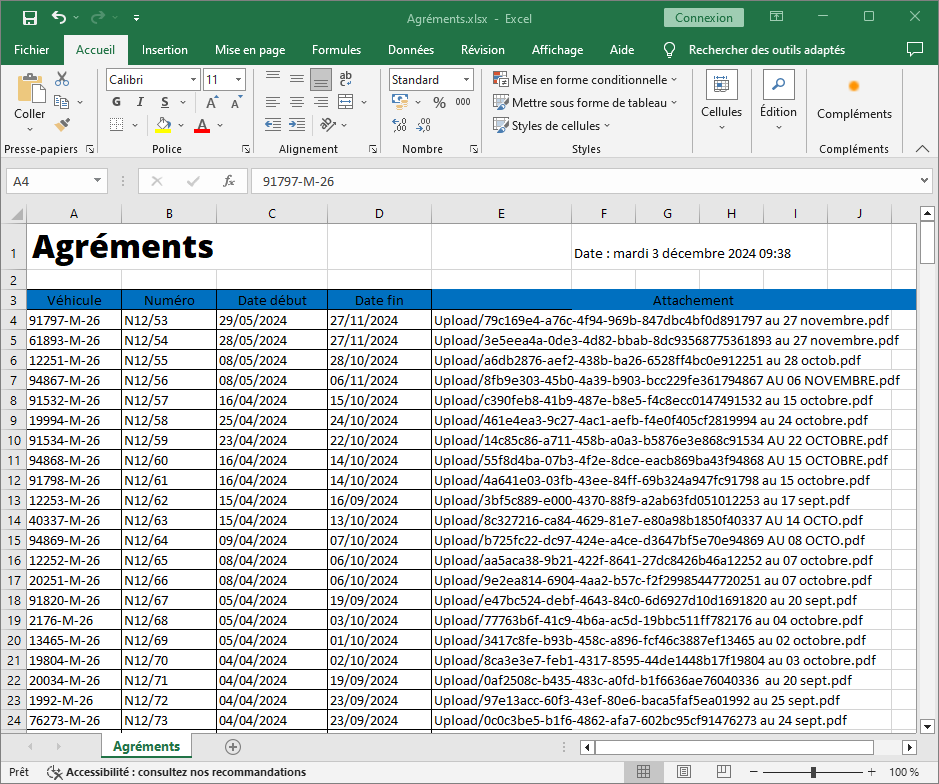Screen dimensions: 939x784
Task: Cut the selection with the scissors icon
Action: [x=62, y=78]
